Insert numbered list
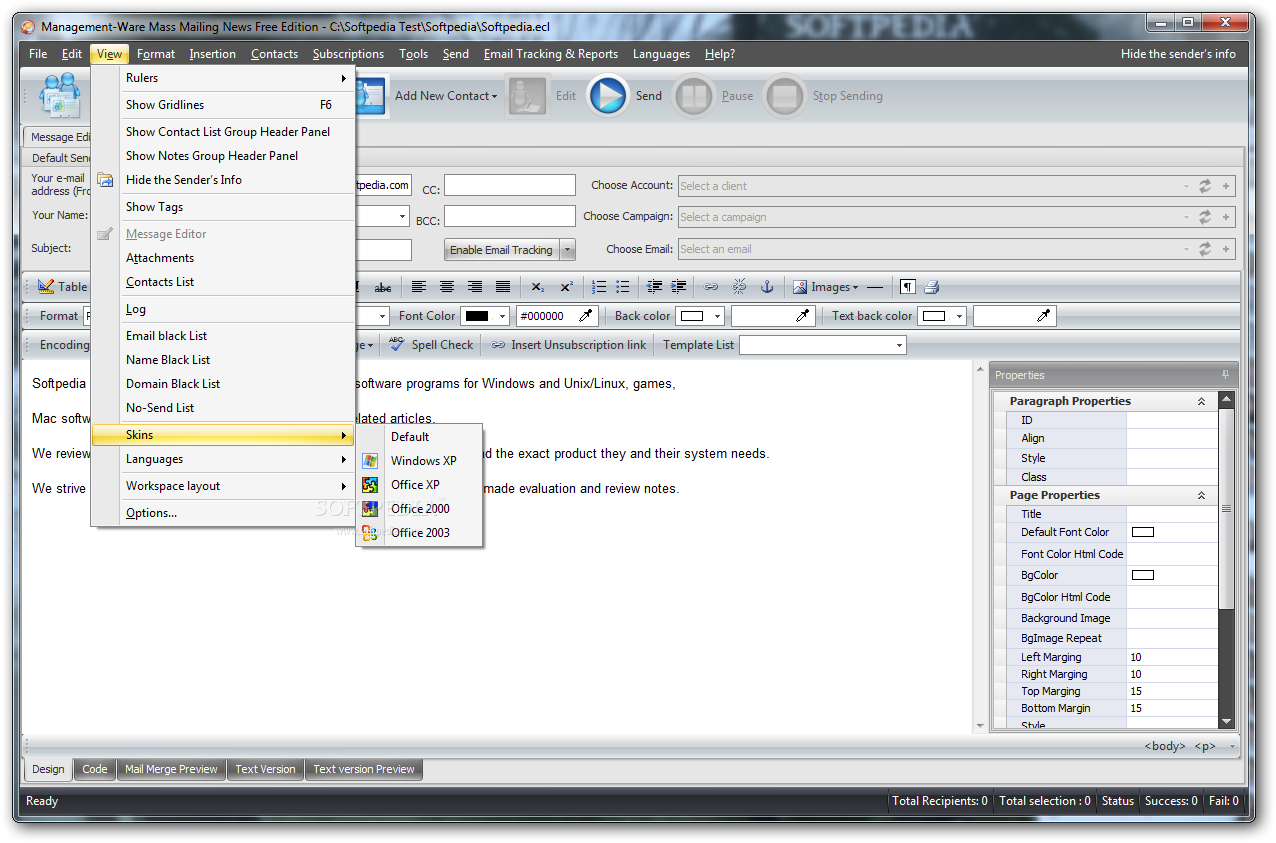Image resolution: width=1276 pixels, height=843 pixels. tap(599, 287)
